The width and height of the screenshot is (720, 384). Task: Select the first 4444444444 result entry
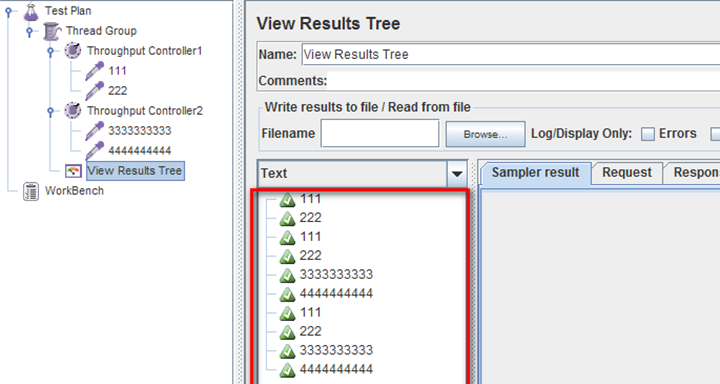(x=336, y=294)
